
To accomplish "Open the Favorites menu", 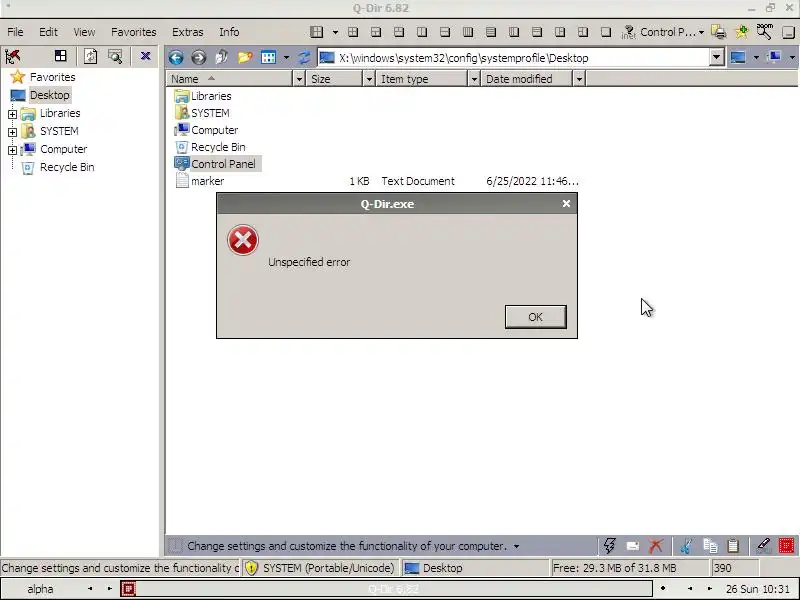I will (x=134, y=32).
